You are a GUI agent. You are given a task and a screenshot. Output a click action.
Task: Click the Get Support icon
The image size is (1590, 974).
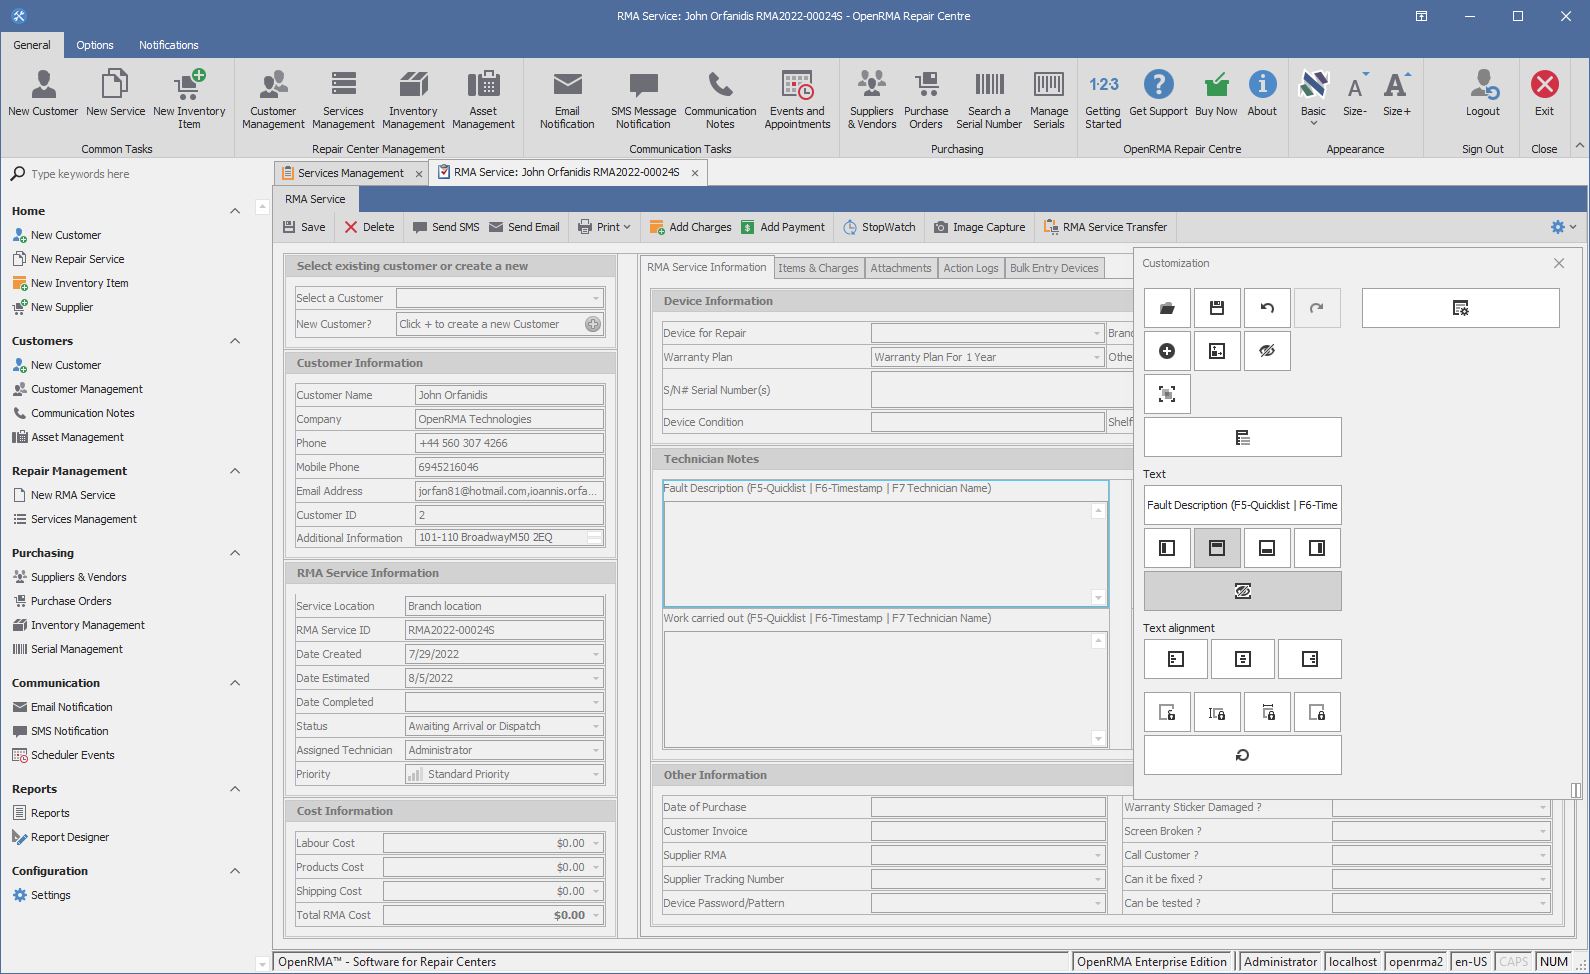pyautogui.click(x=1158, y=94)
